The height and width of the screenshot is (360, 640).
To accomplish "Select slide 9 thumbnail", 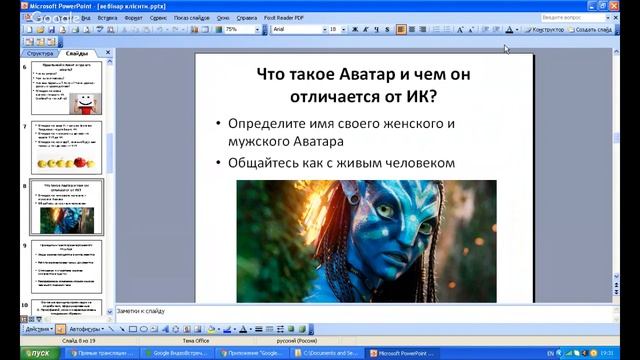I will coord(67,267).
